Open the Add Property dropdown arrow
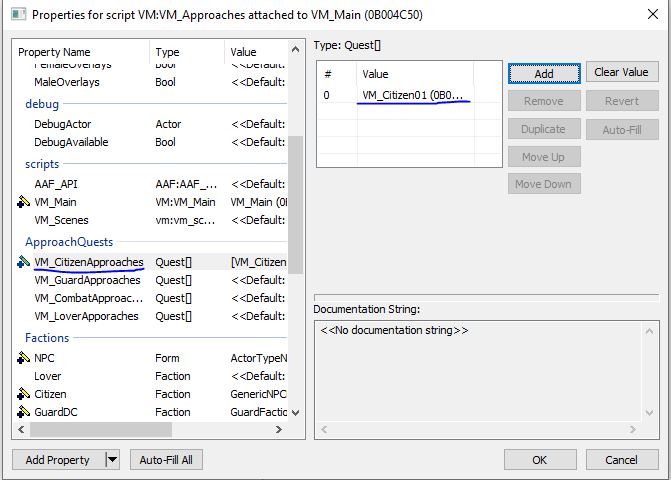This screenshot has height=480, width=671. [x=112, y=460]
